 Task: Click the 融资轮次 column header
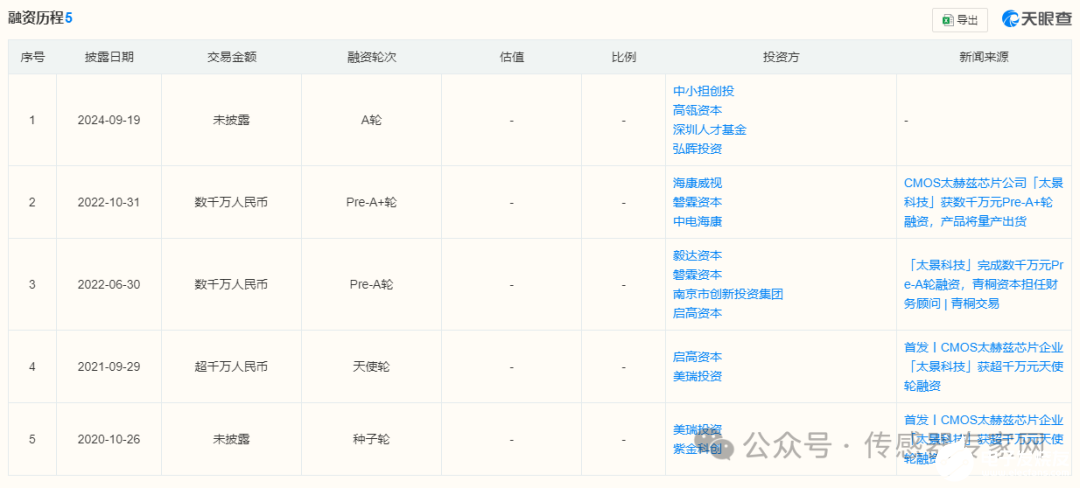[371, 57]
